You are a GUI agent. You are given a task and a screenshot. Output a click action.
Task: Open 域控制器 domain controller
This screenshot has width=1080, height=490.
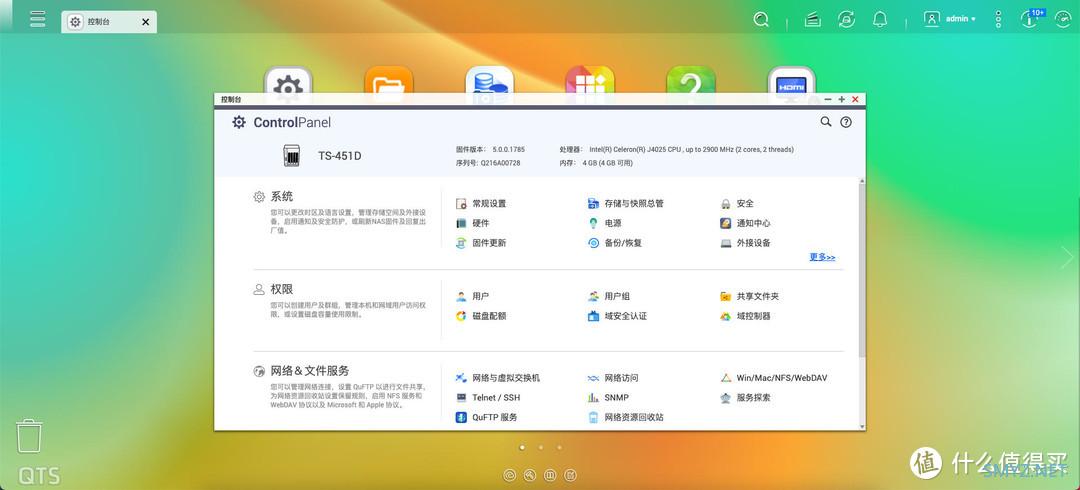745,316
